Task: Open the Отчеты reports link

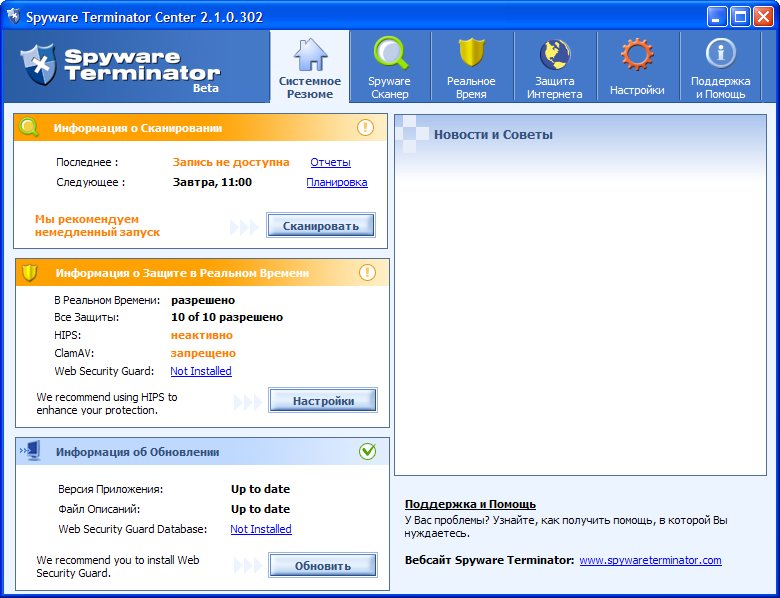Action: [x=330, y=162]
